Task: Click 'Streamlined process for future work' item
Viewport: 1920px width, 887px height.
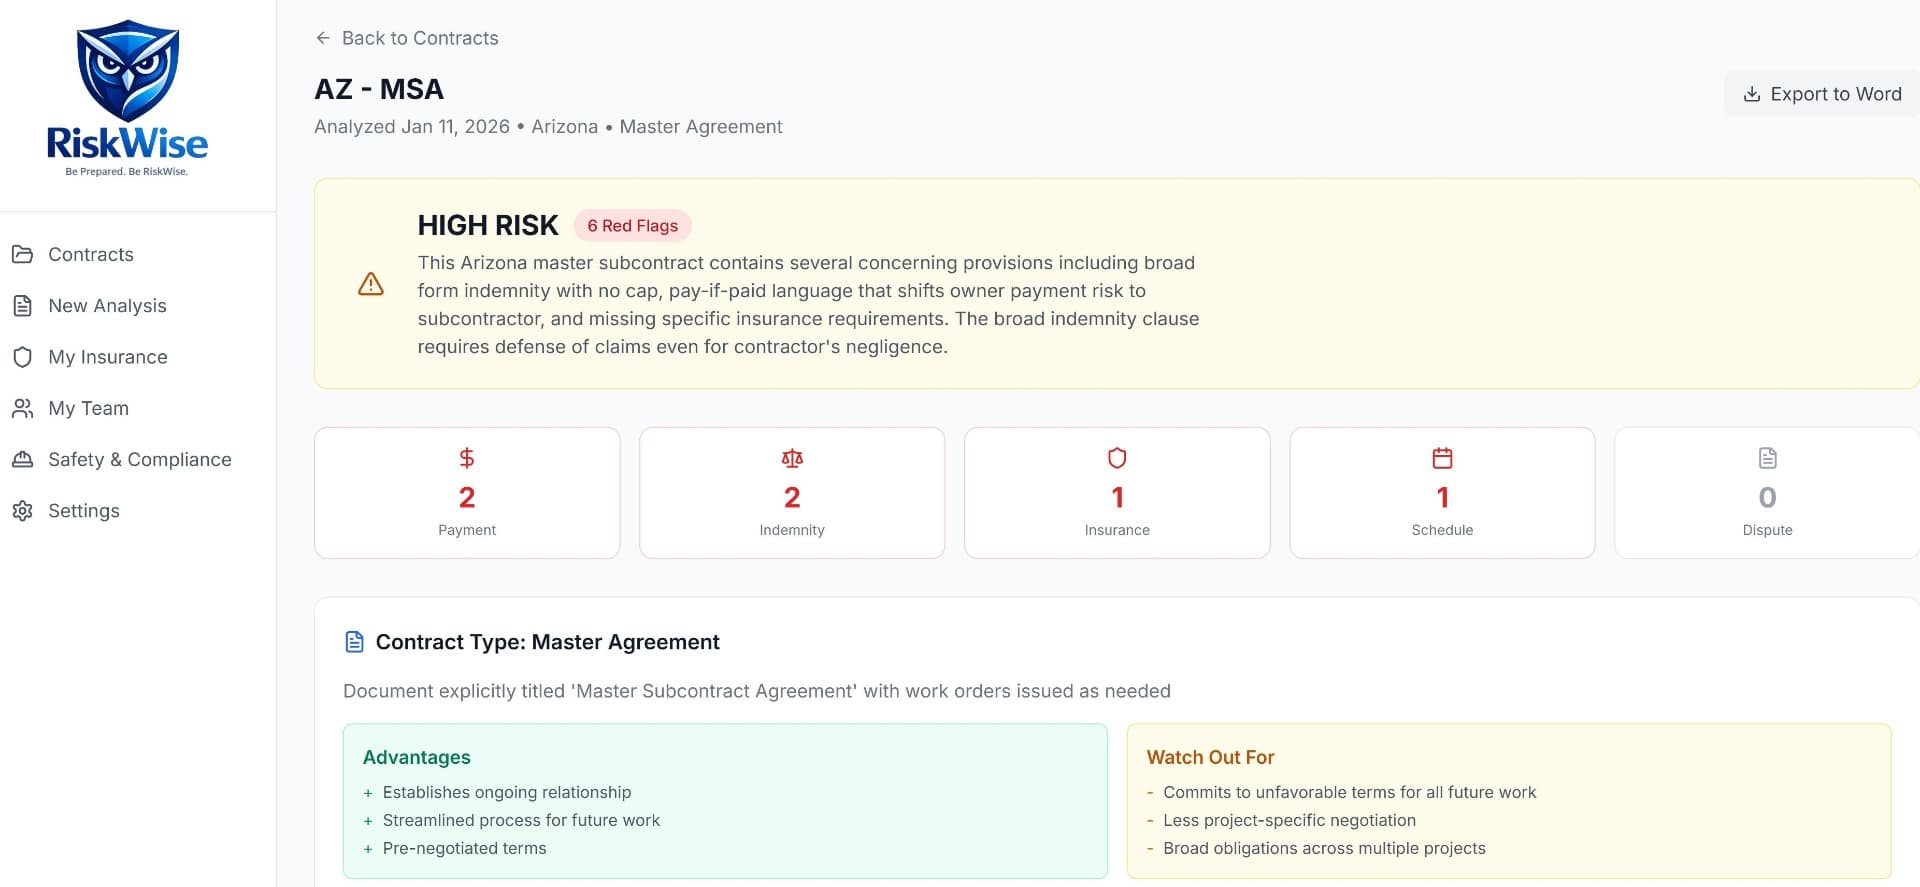Action: coord(521,820)
